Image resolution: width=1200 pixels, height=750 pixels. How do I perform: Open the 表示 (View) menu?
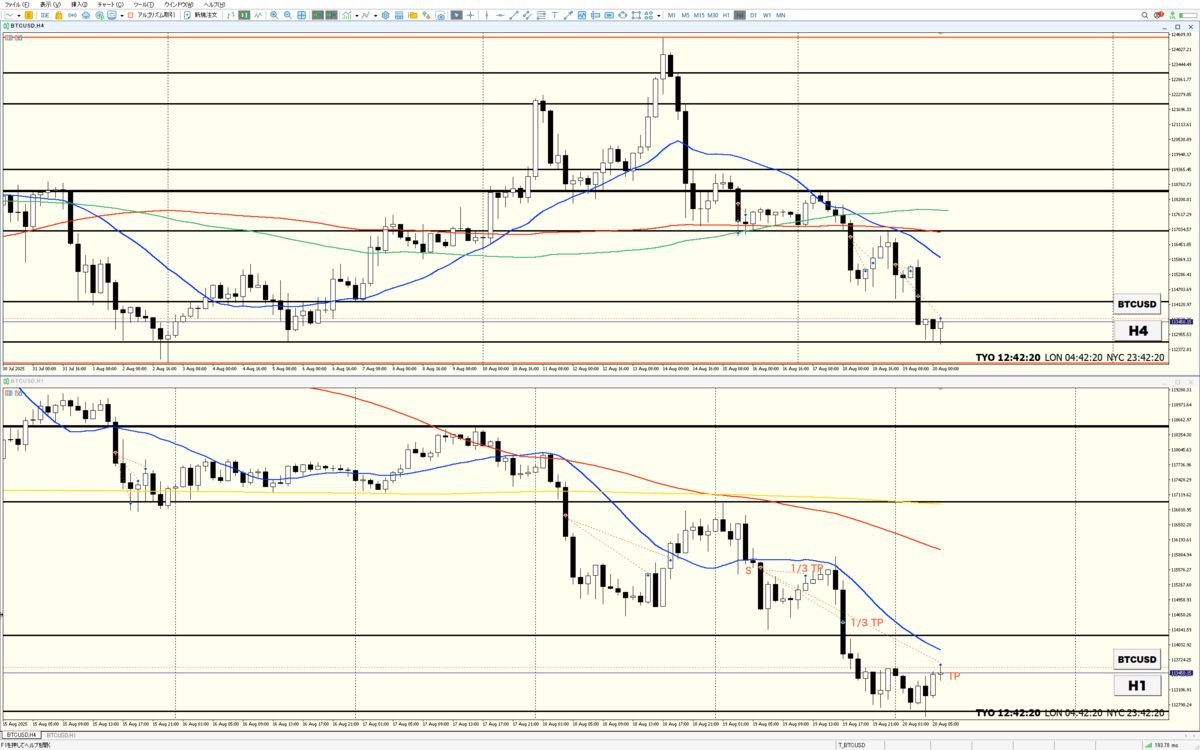point(50,4)
